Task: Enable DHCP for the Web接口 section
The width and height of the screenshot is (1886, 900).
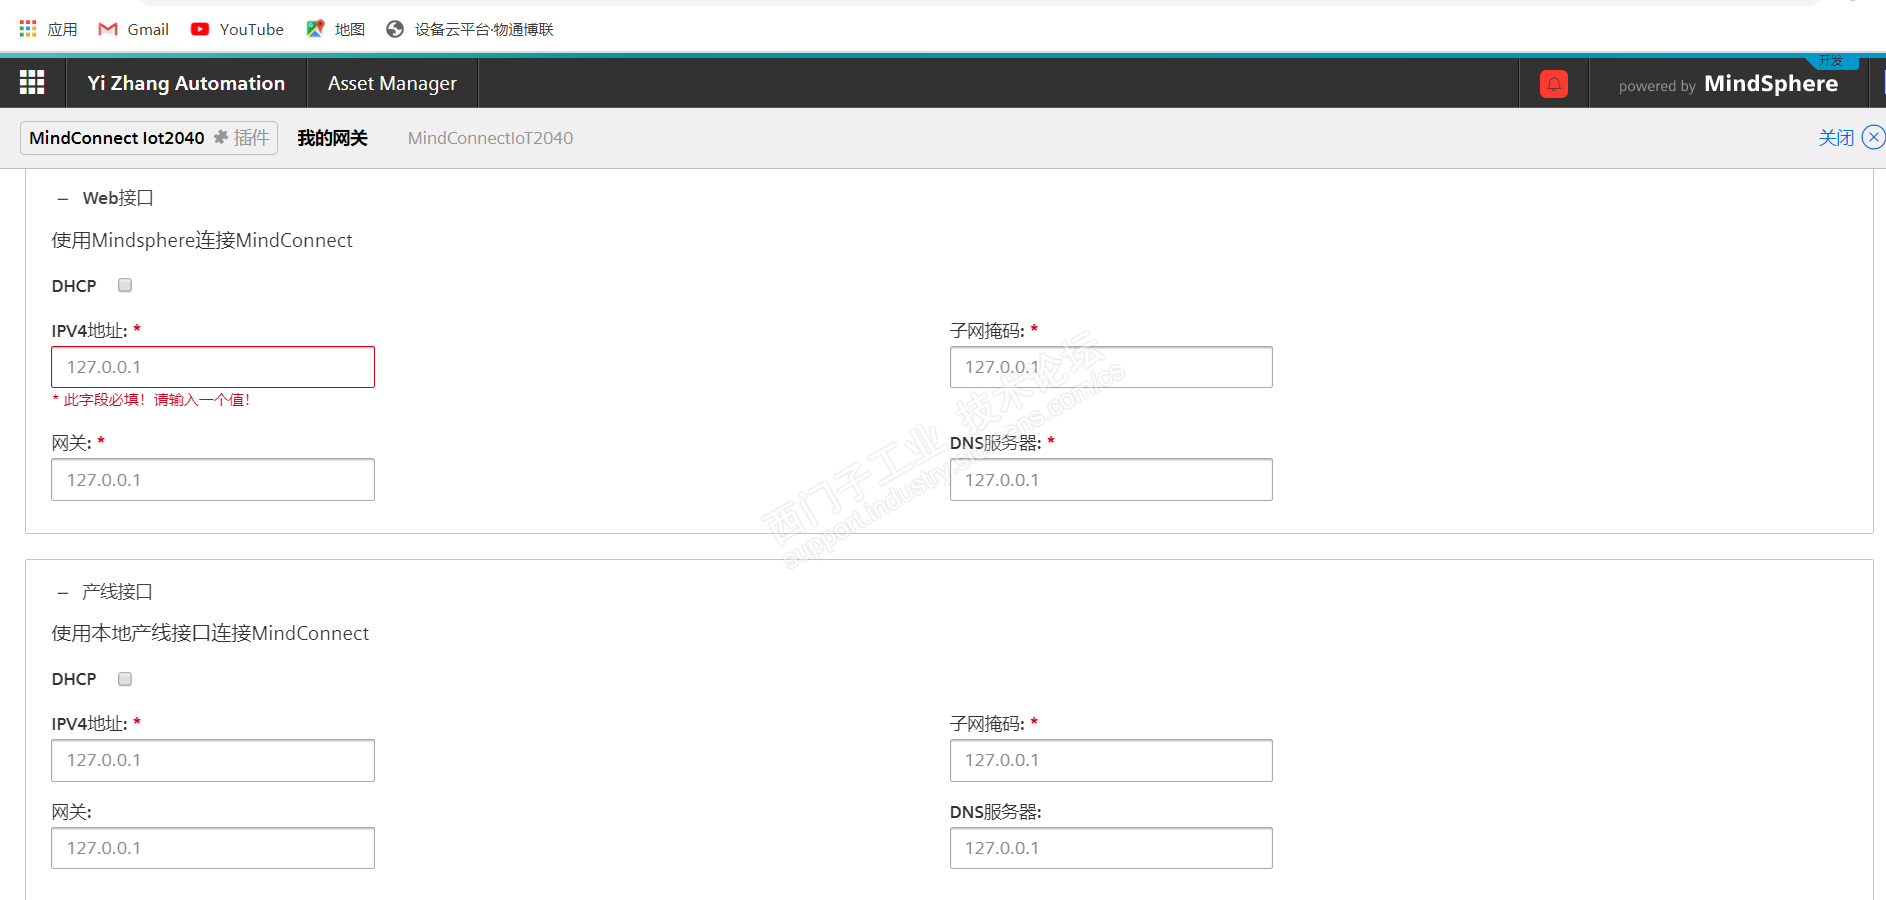Action: [125, 285]
